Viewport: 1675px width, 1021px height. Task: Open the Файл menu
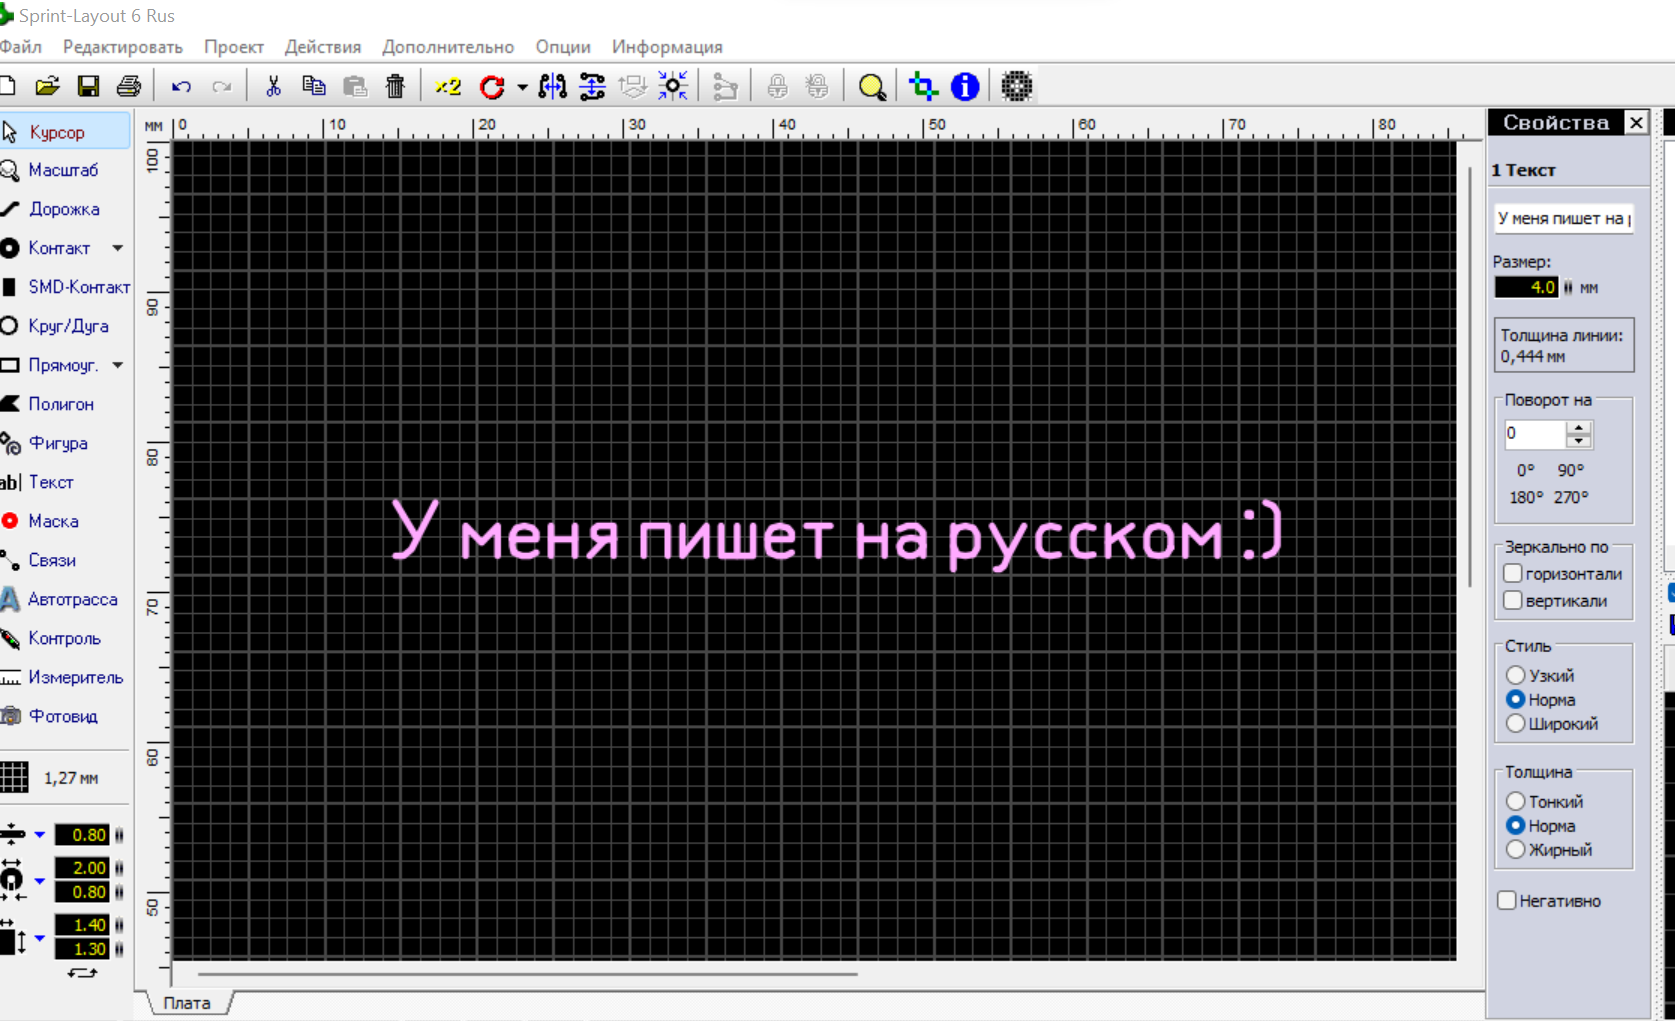point(21,47)
